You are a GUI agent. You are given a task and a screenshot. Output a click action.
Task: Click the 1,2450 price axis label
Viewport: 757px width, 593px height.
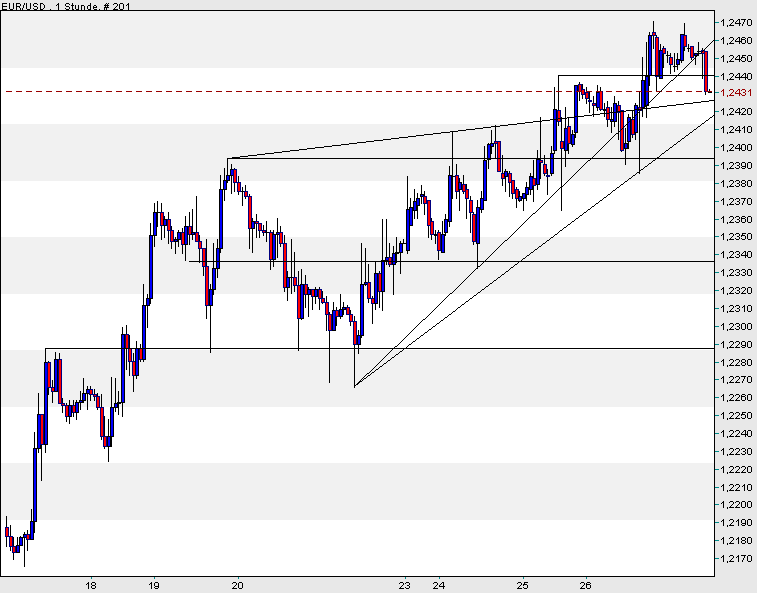tap(735, 58)
